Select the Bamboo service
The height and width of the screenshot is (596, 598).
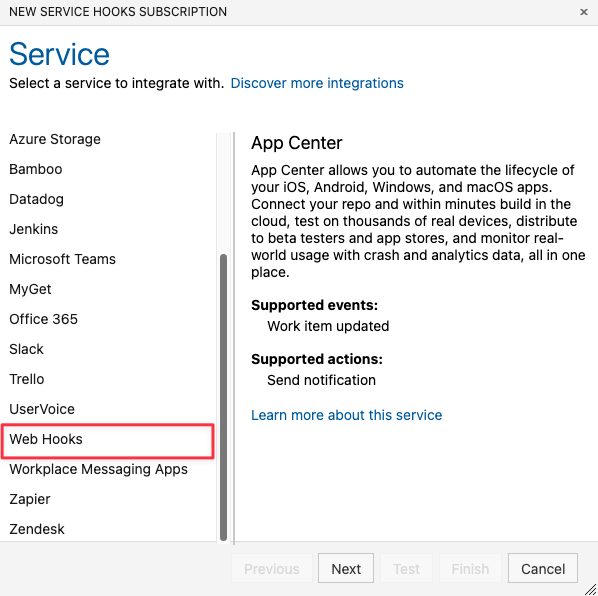[x=108, y=169]
